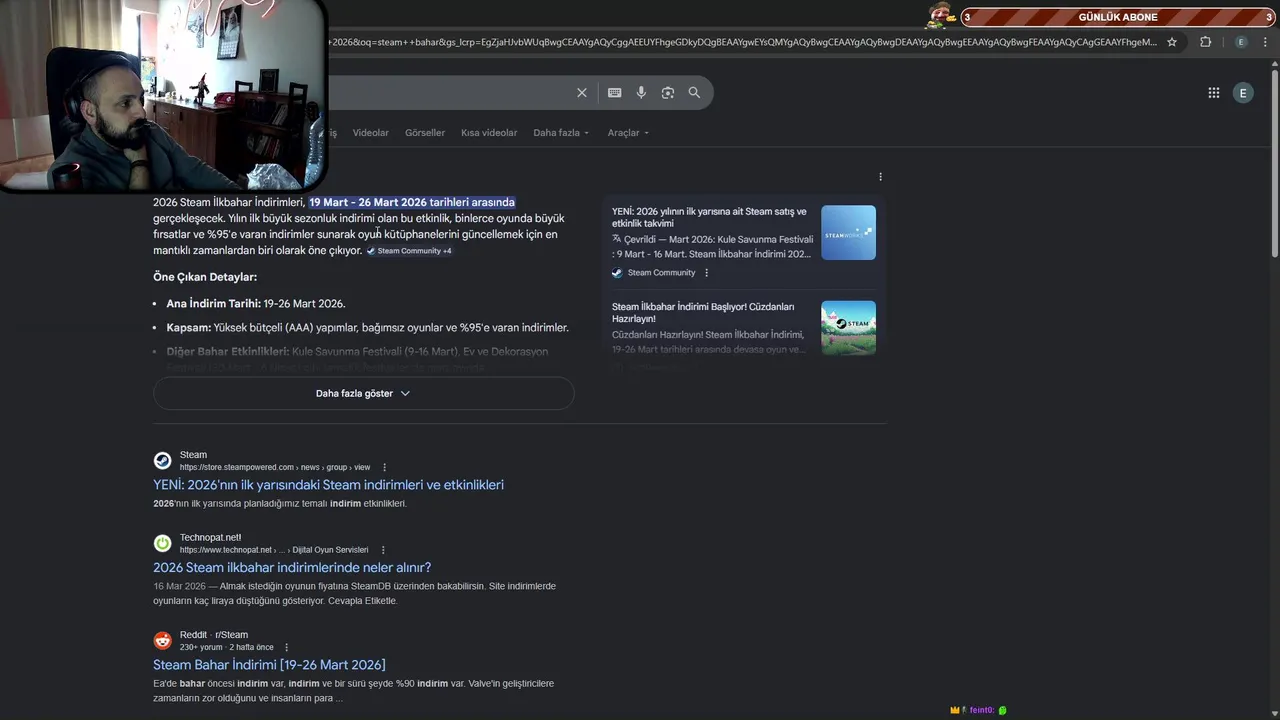This screenshot has height=720, width=1280.
Task: Click the Technopat green favicon
Action: (162, 543)
